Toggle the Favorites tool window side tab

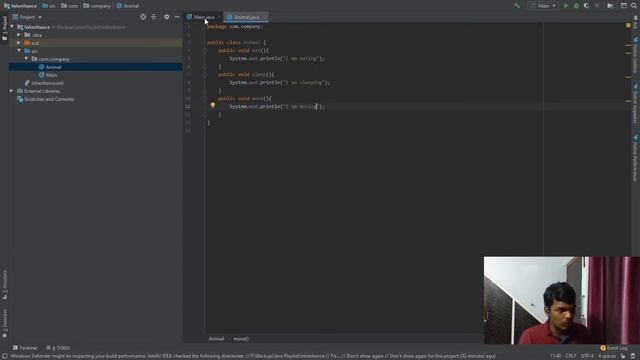tap(4, 324)
